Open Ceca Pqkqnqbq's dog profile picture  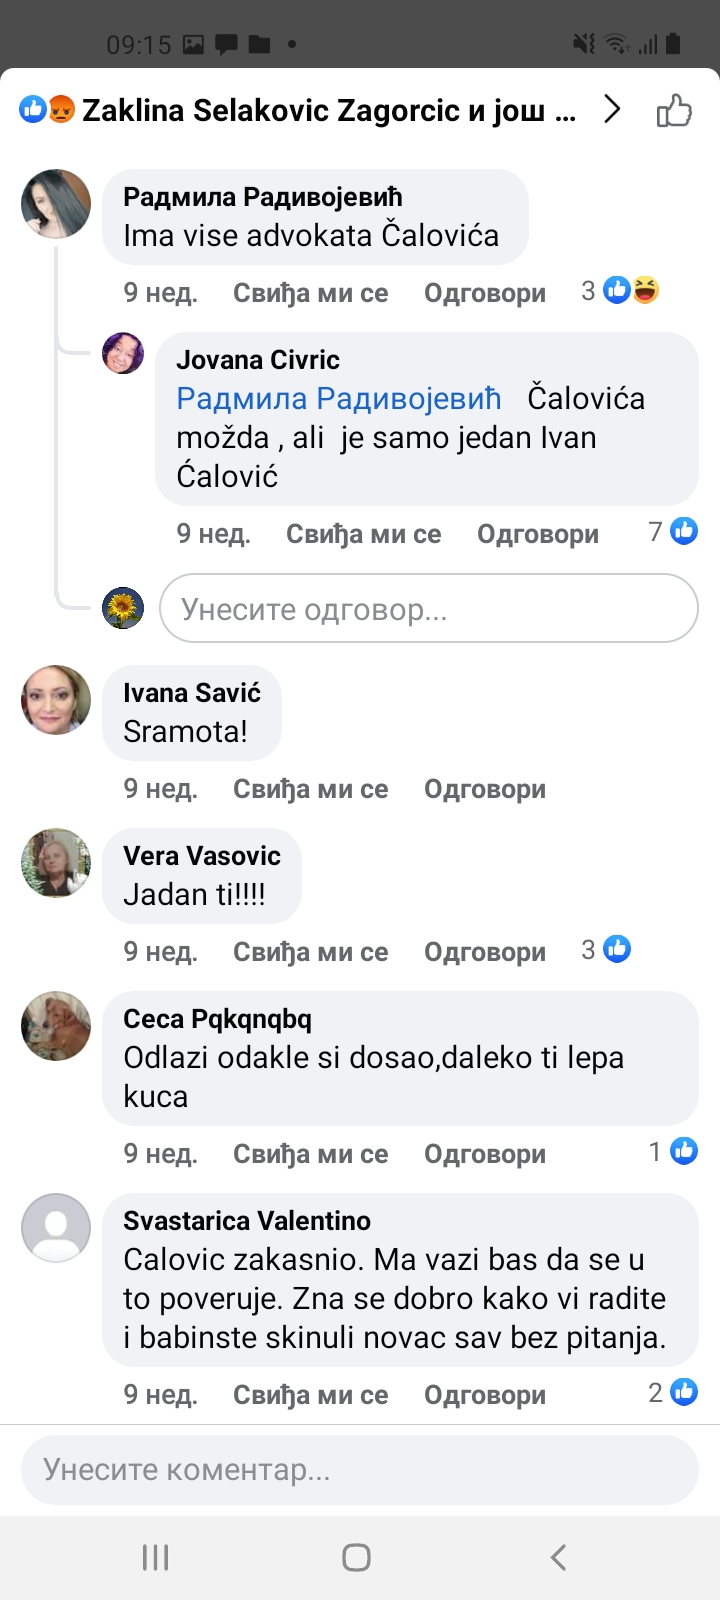click(x=56, y=1026)
